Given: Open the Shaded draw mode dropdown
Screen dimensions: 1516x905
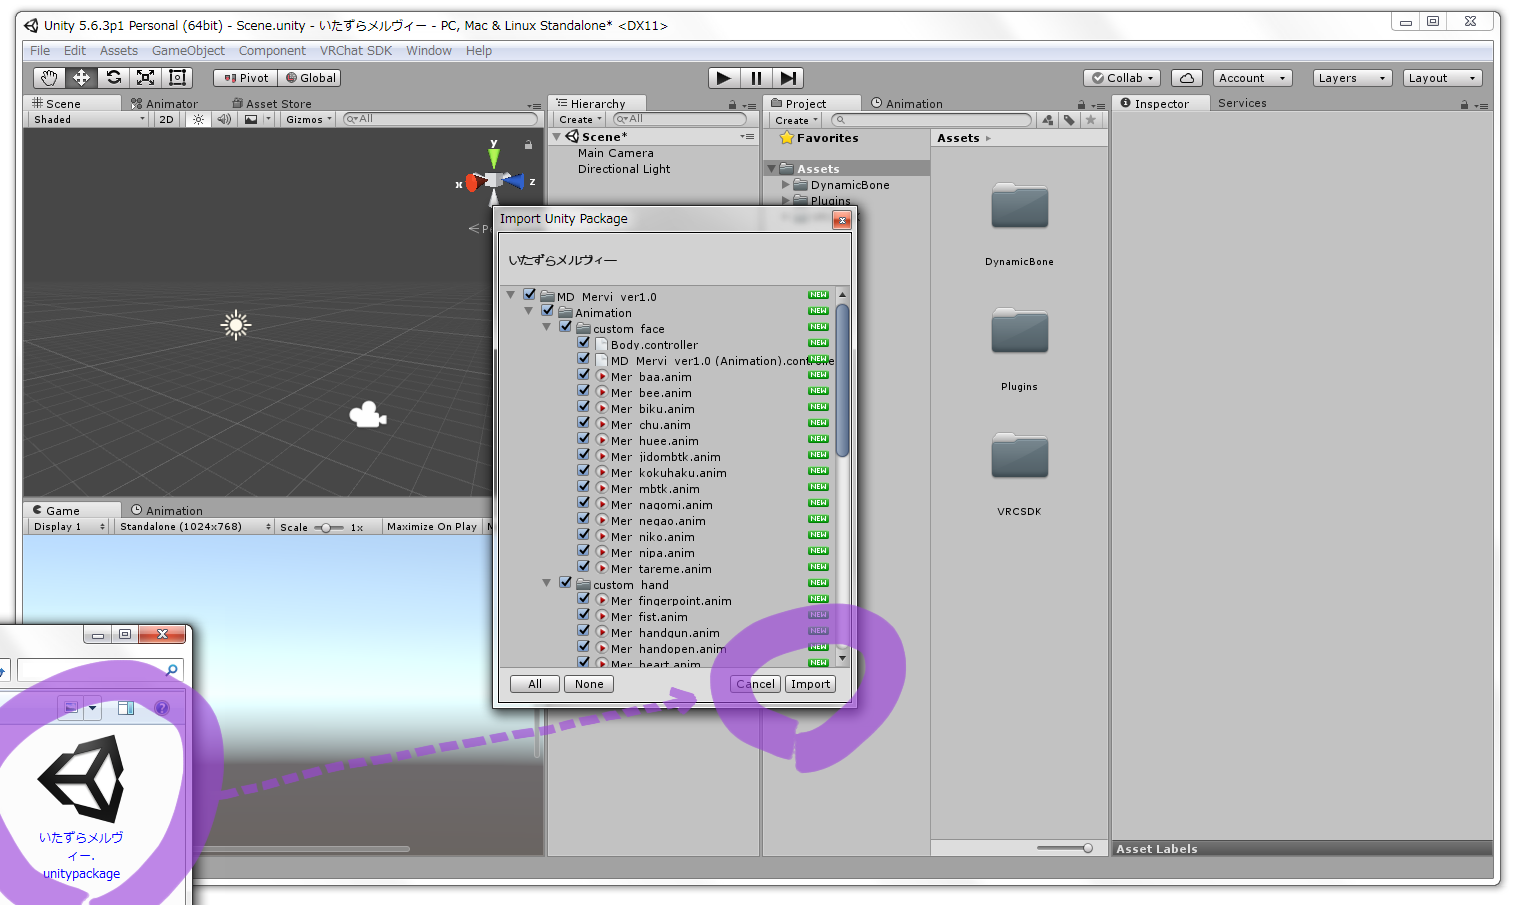Looking at the screenshot, I should pyautogui.click(x=88, y=119).
